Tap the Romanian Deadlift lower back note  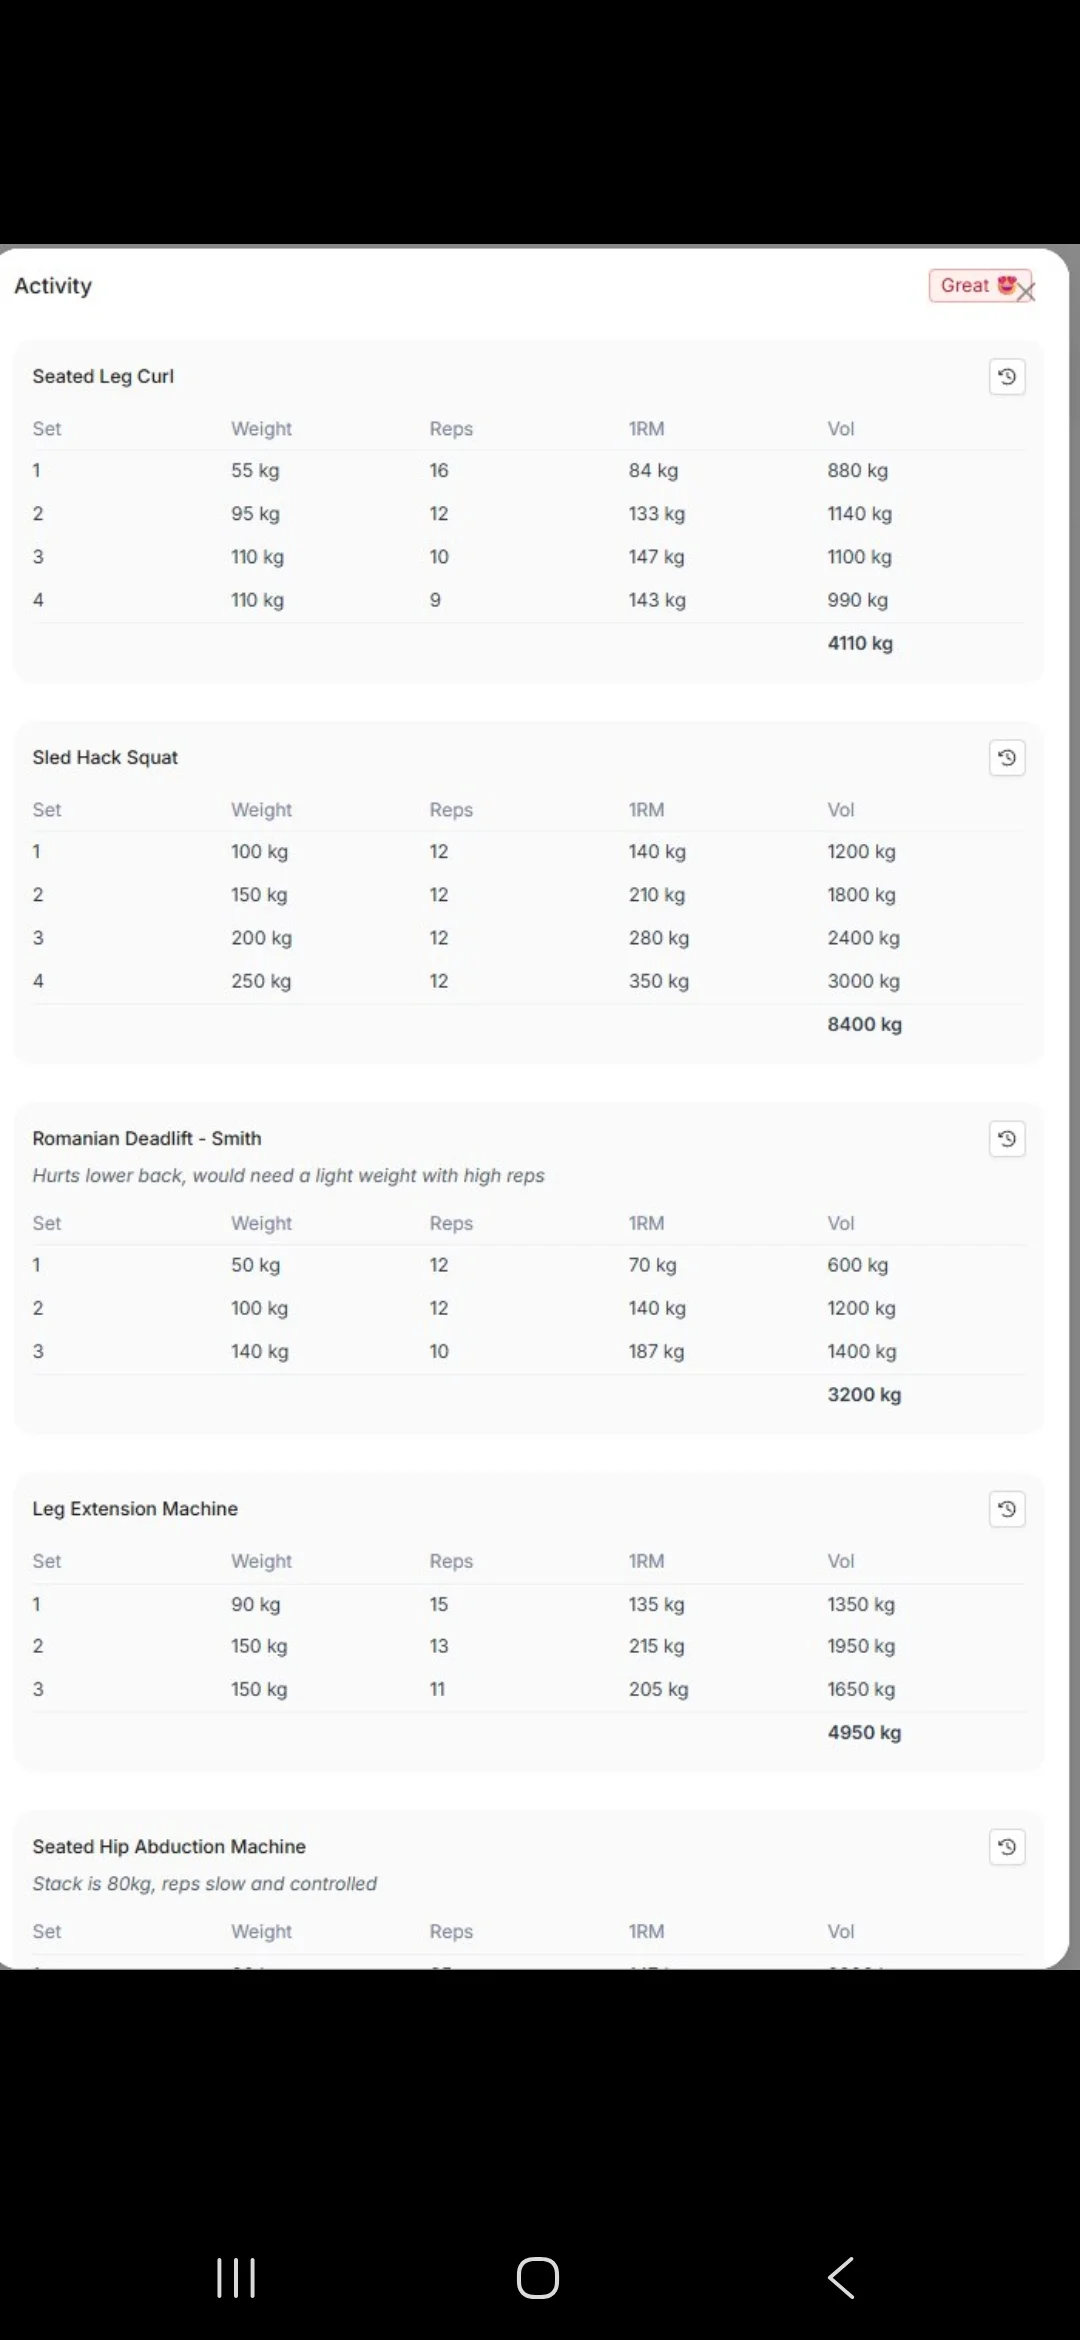288,1175
